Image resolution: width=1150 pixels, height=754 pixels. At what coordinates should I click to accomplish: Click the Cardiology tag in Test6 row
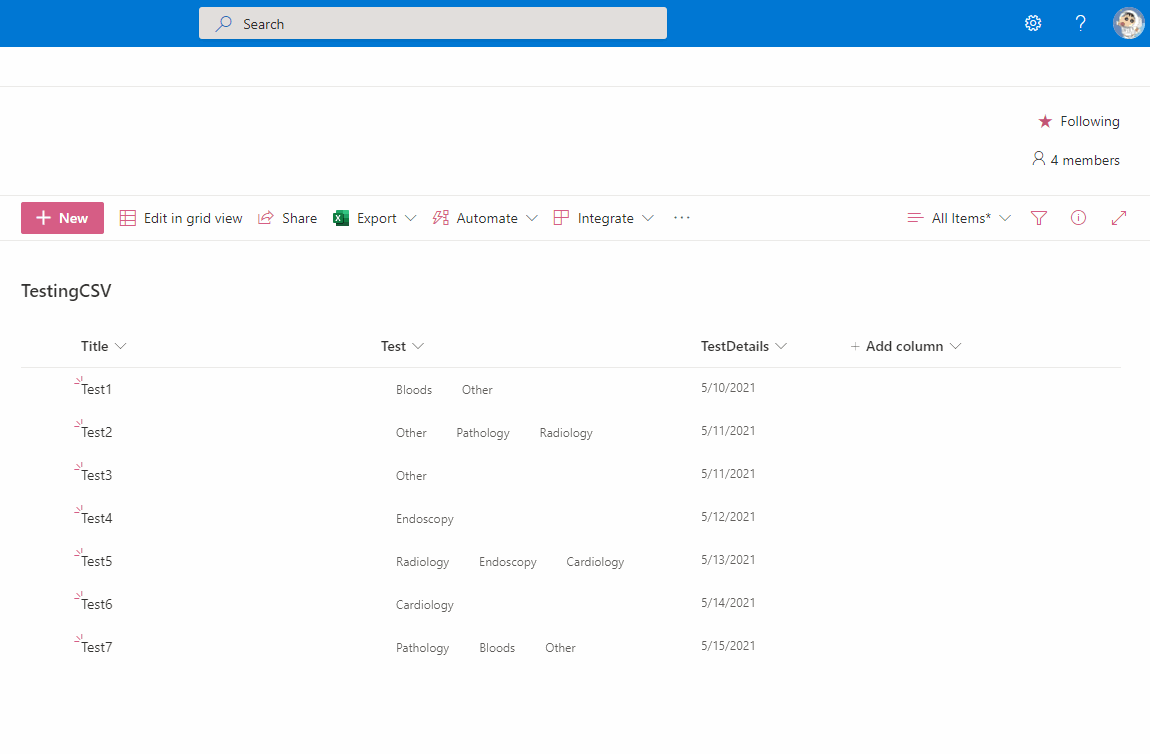coord(425,604)
